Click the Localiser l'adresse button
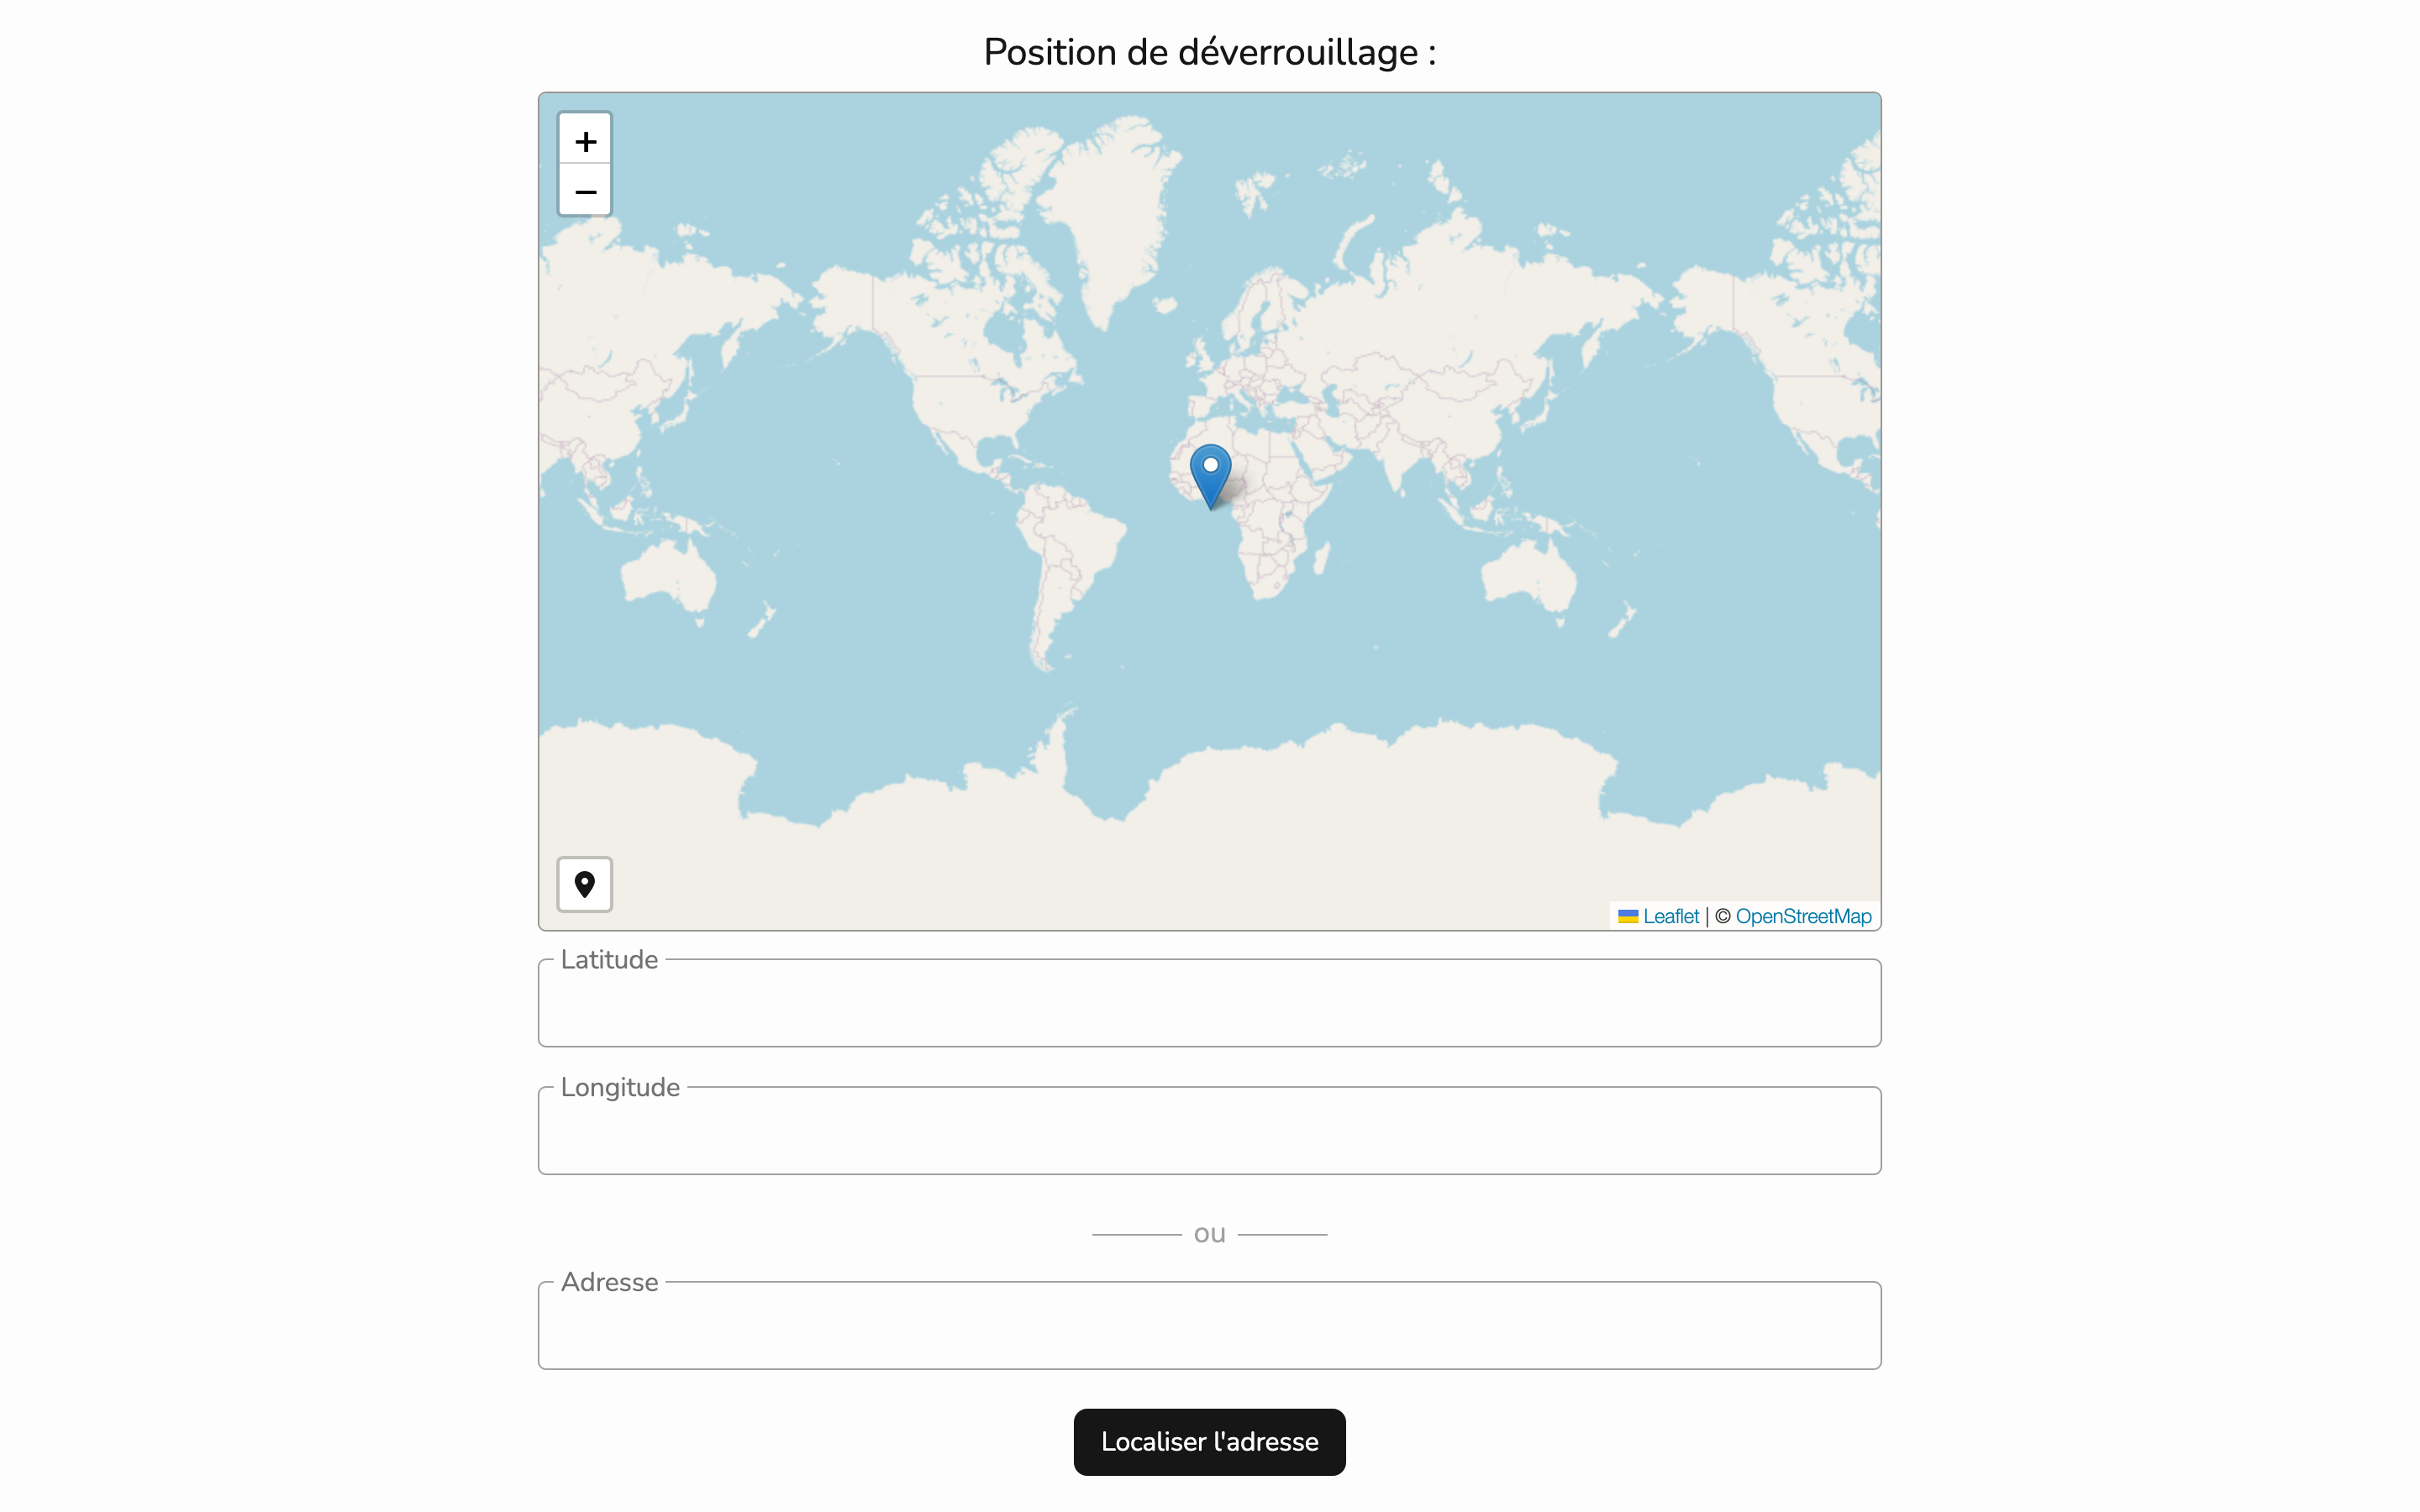The image size is (2420, 1512). click(x=1210, y=1442)
